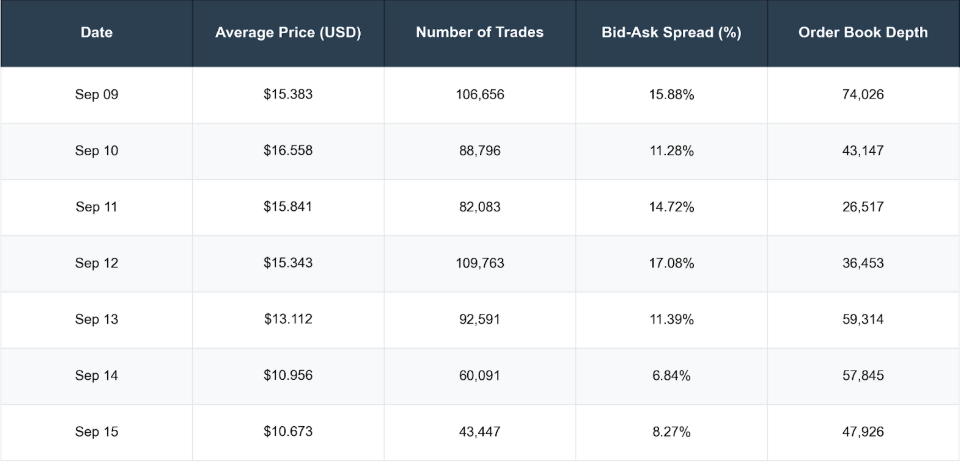Screen dimensions: 960x464
Task: Select the 11.28% spread value
Action: pyautogui.click(x=671, y=151)
